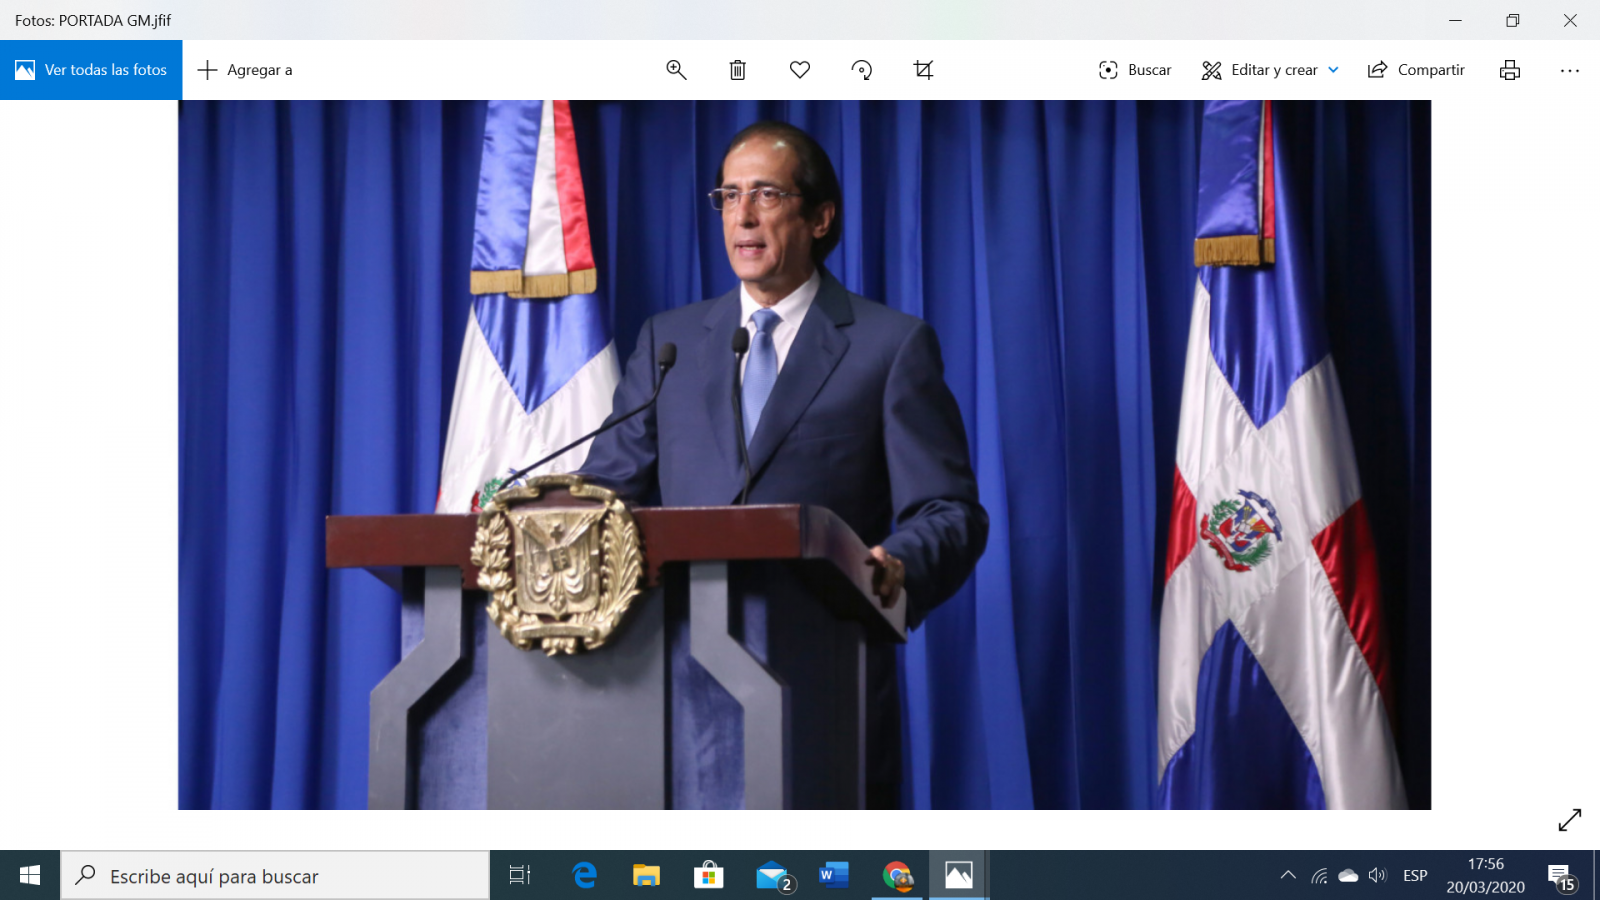Open the network Wi-Fi tray icon
The image size is (1600, 900).
1319,876
